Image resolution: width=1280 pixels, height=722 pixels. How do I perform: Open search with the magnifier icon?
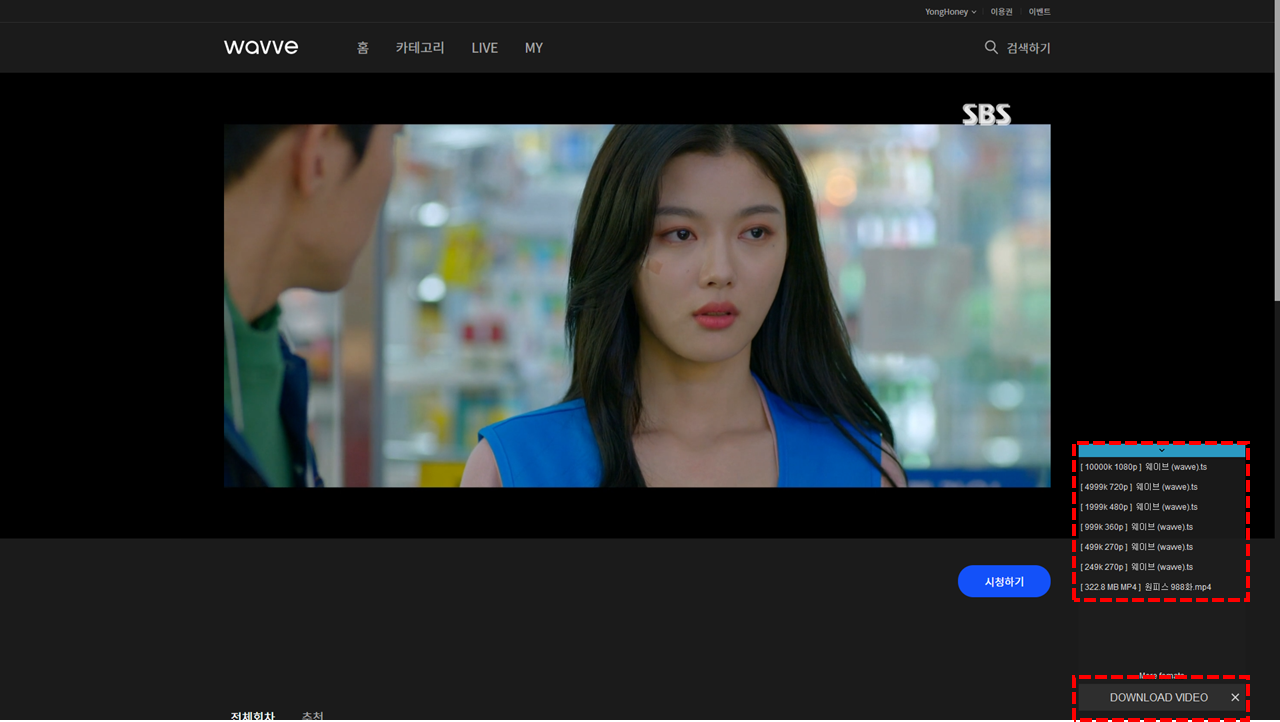991,47
